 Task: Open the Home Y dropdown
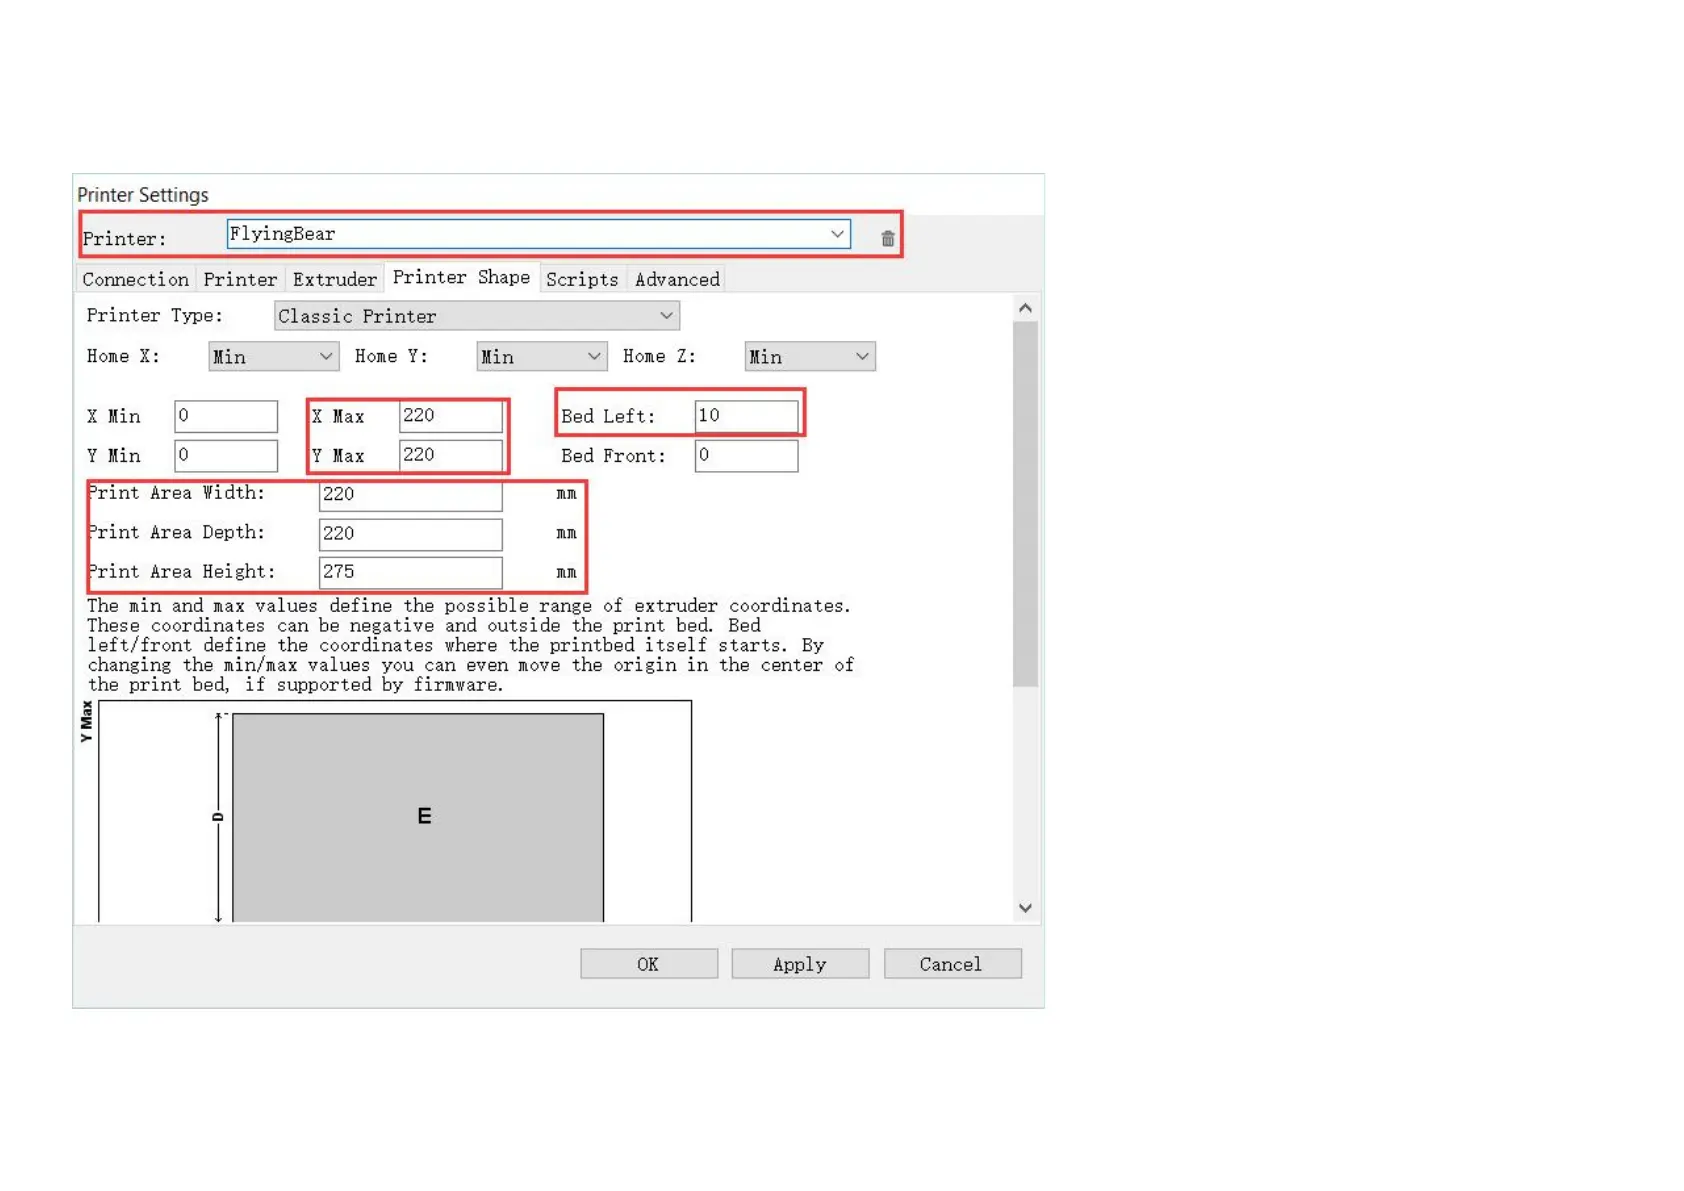pyautogui.click(x=541, y=357)
